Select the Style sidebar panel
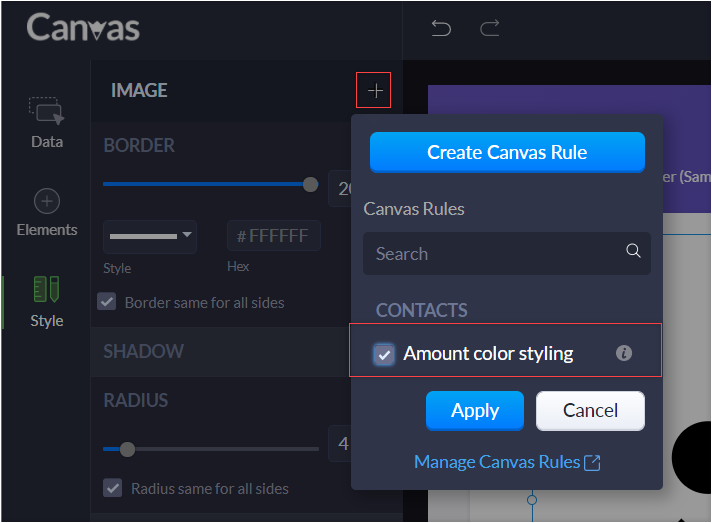Image resolution: width=712 pixels, height=523 pixels. (47, 301)
